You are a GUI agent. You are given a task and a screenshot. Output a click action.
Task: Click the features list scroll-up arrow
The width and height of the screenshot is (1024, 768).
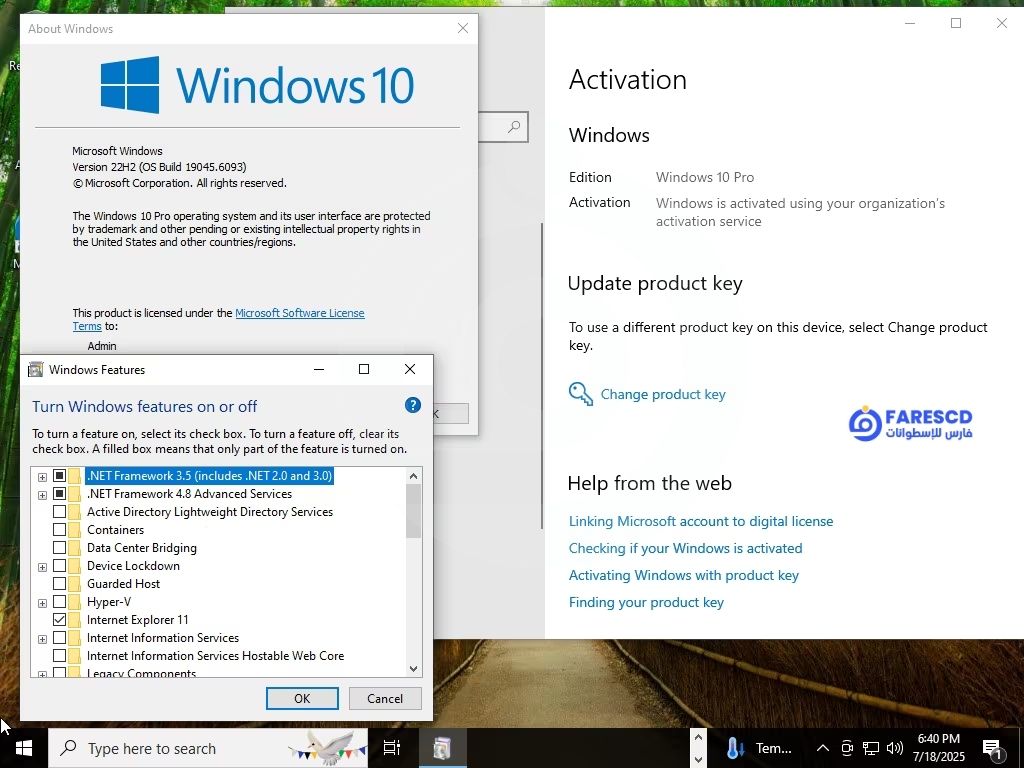pos(413,476)
